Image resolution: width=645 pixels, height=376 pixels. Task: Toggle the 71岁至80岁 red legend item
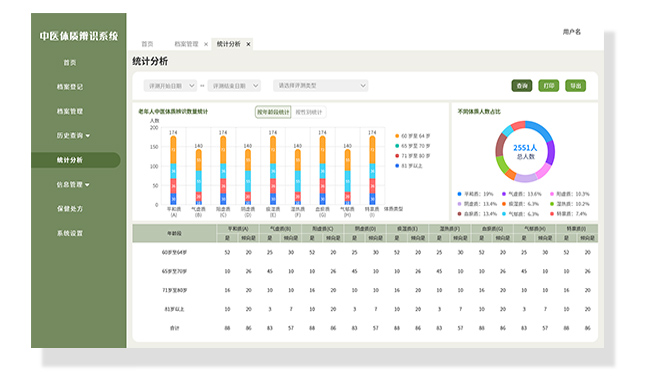pos(413,156)
